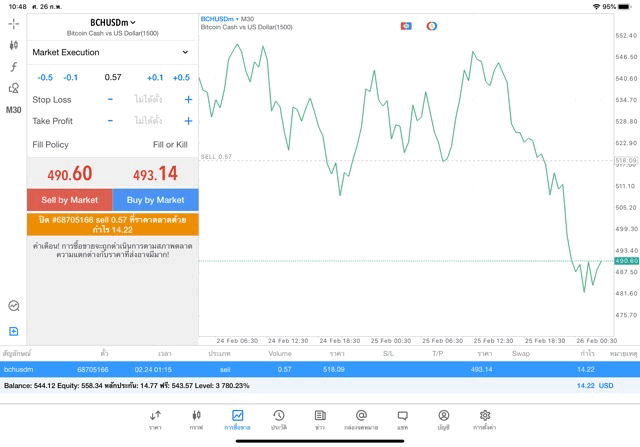
Task: Open the indicators function icon
Action: (14, 67)
